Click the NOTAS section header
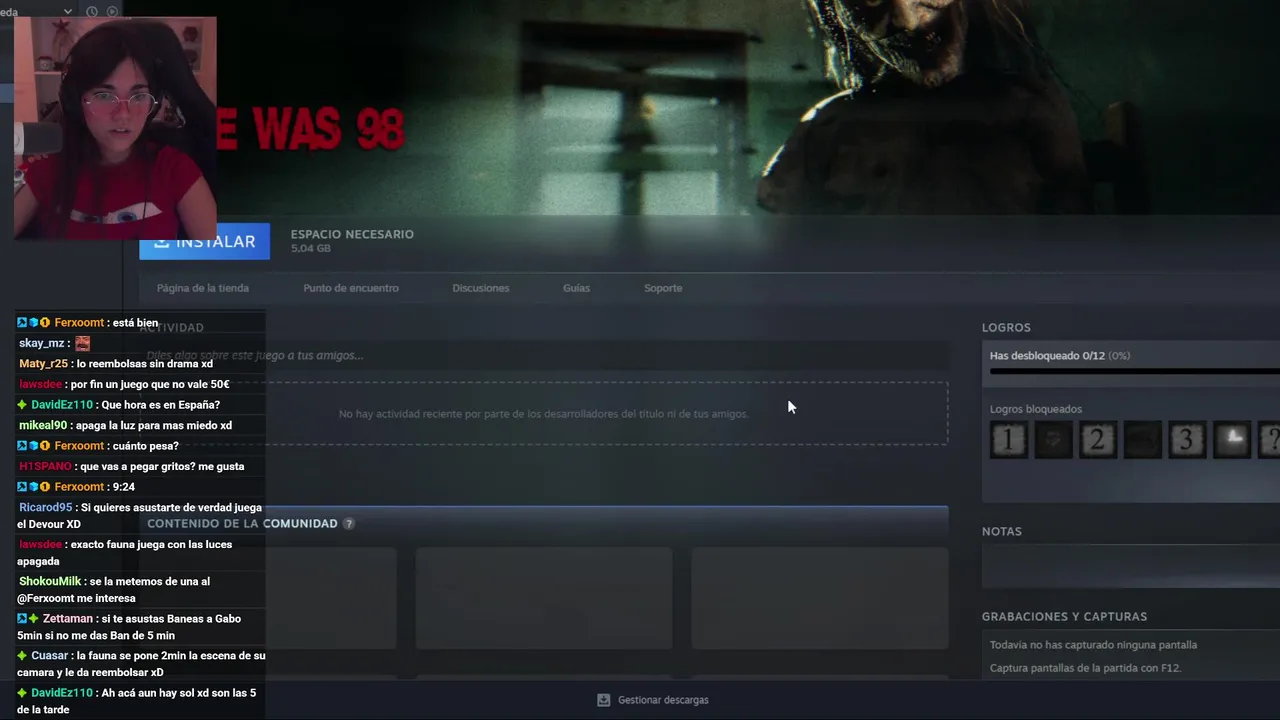1280x720 pixels. (1002, 531)
